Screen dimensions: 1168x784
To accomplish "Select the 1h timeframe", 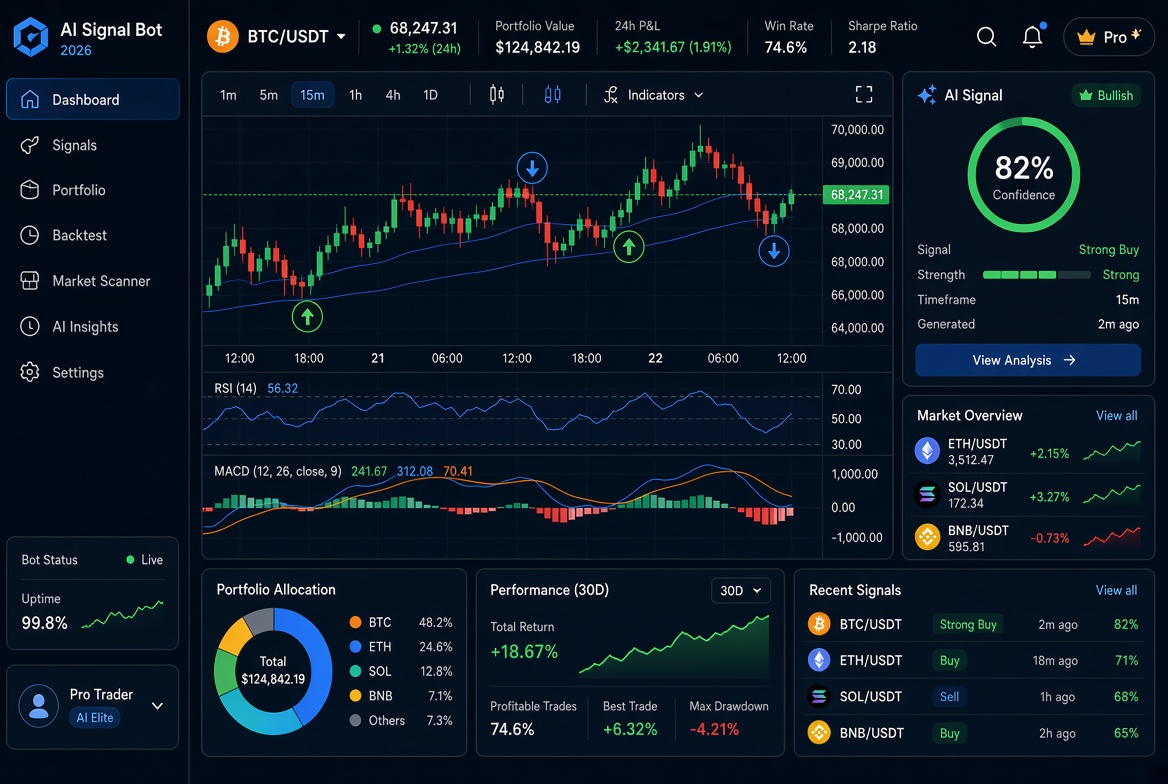I will point(355,95).
